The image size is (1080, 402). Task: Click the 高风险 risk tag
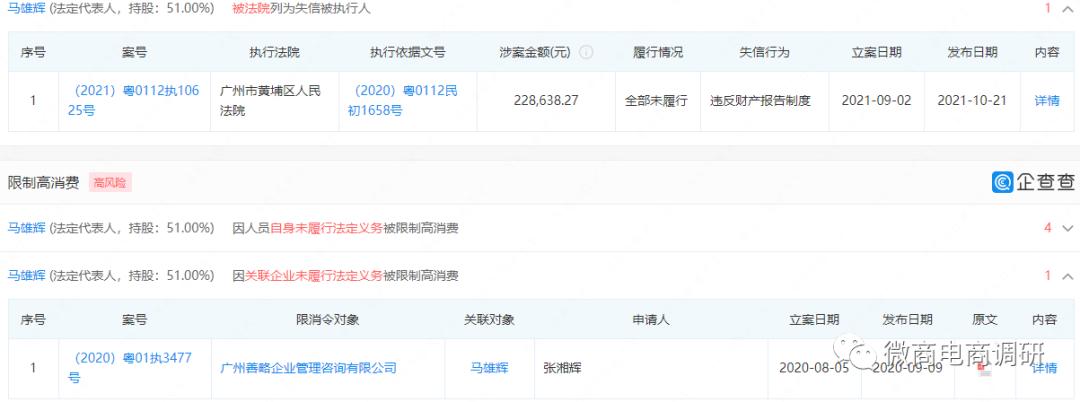coord(111,183)
